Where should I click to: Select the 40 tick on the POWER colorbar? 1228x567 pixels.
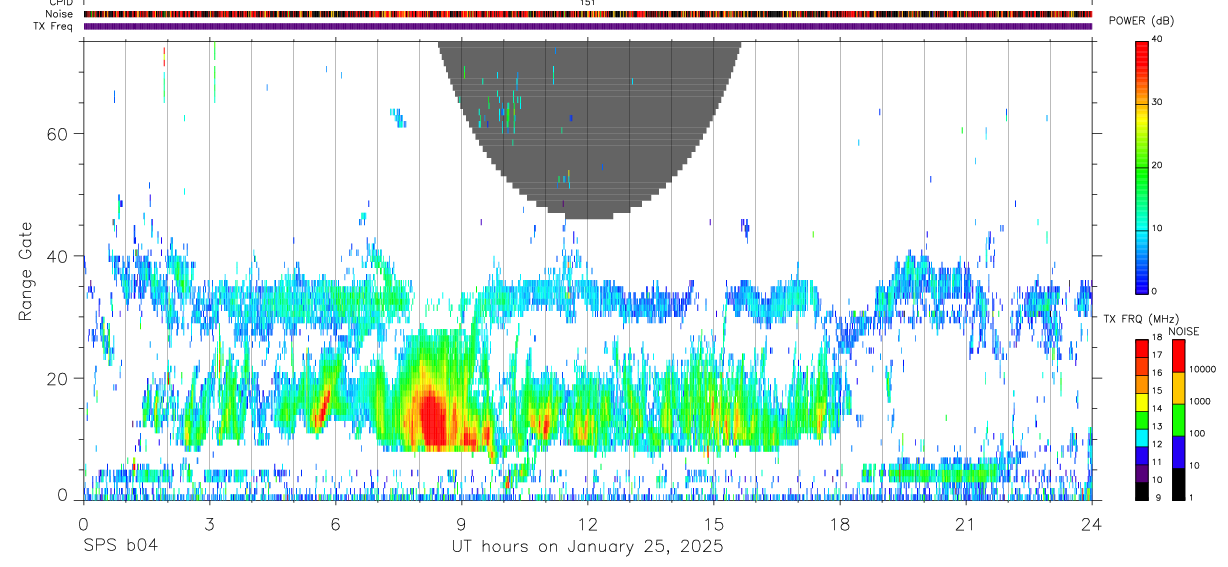click(x=1158, y=39)
